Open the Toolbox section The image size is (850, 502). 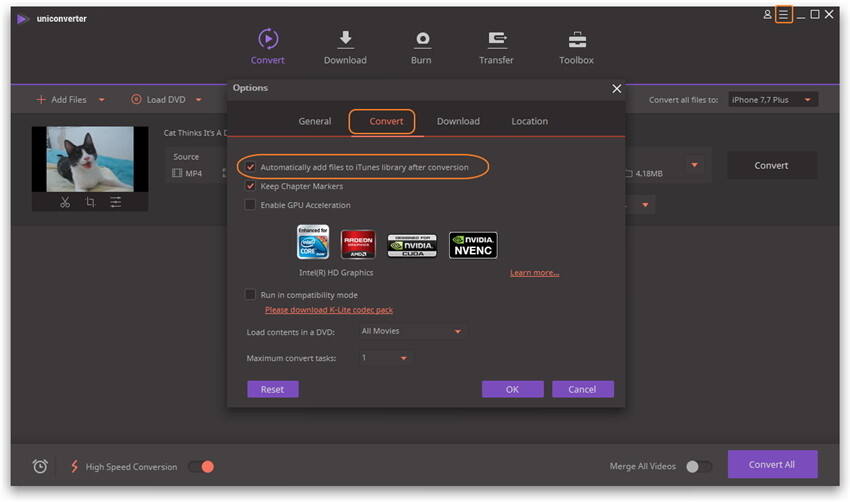click(576, 47)
